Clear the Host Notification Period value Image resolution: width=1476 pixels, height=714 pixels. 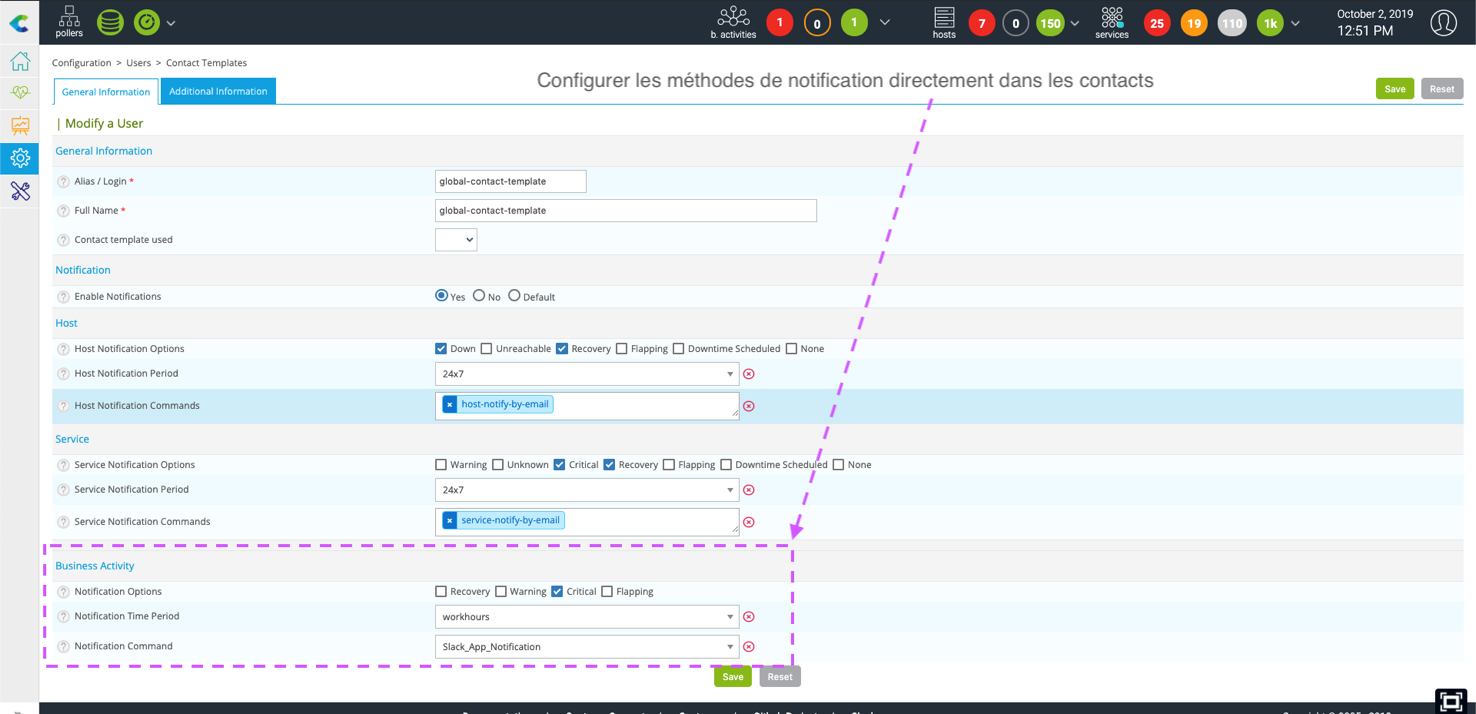point(748,374)
